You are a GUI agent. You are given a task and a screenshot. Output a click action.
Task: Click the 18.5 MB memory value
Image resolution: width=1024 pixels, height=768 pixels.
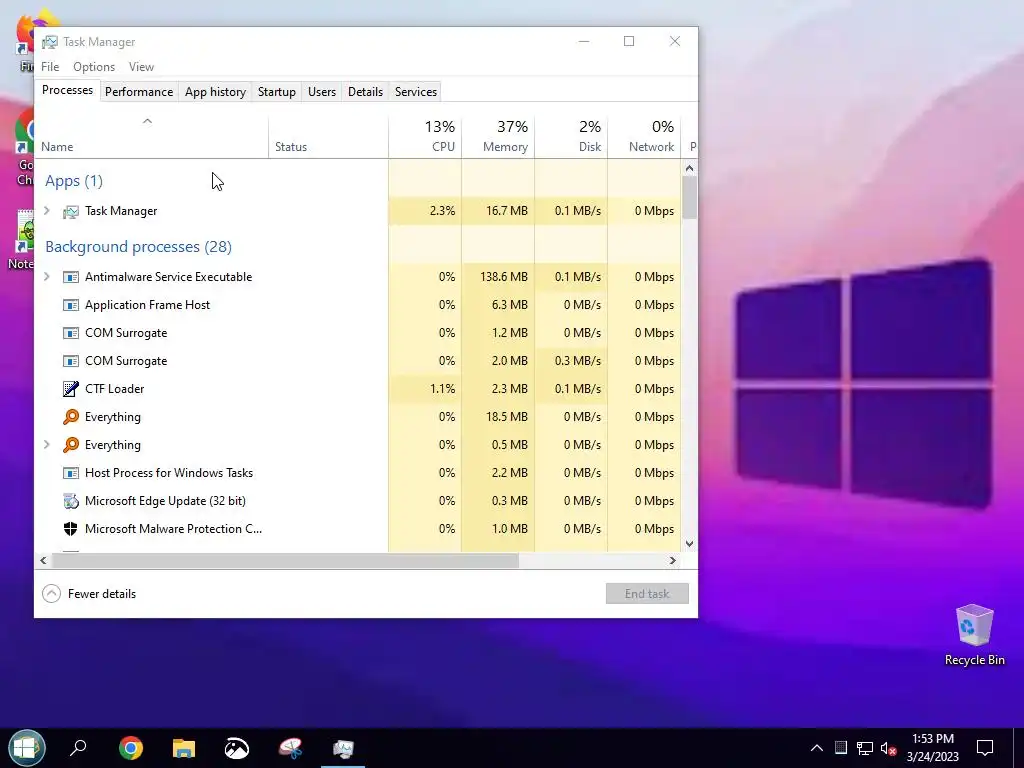click(507, 417)
